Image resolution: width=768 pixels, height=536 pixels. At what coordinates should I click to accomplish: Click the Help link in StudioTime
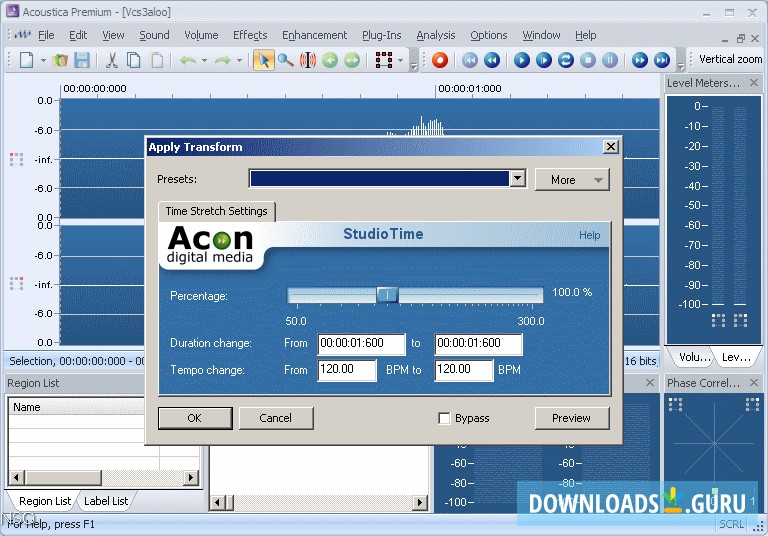(x=589, y=235)
